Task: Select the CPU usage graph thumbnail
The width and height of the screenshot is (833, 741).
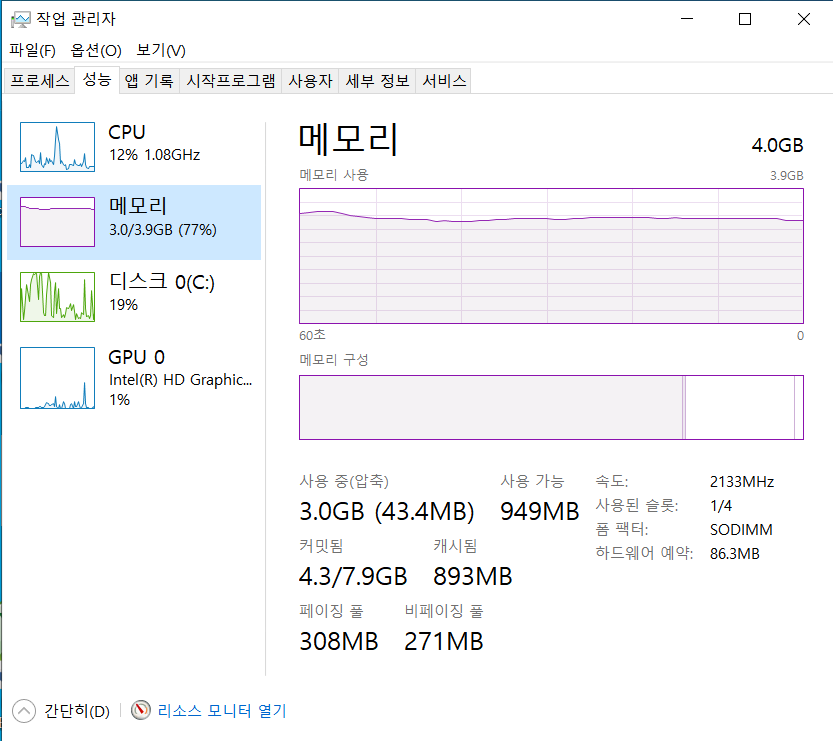Action: click(x=57, y=147)
